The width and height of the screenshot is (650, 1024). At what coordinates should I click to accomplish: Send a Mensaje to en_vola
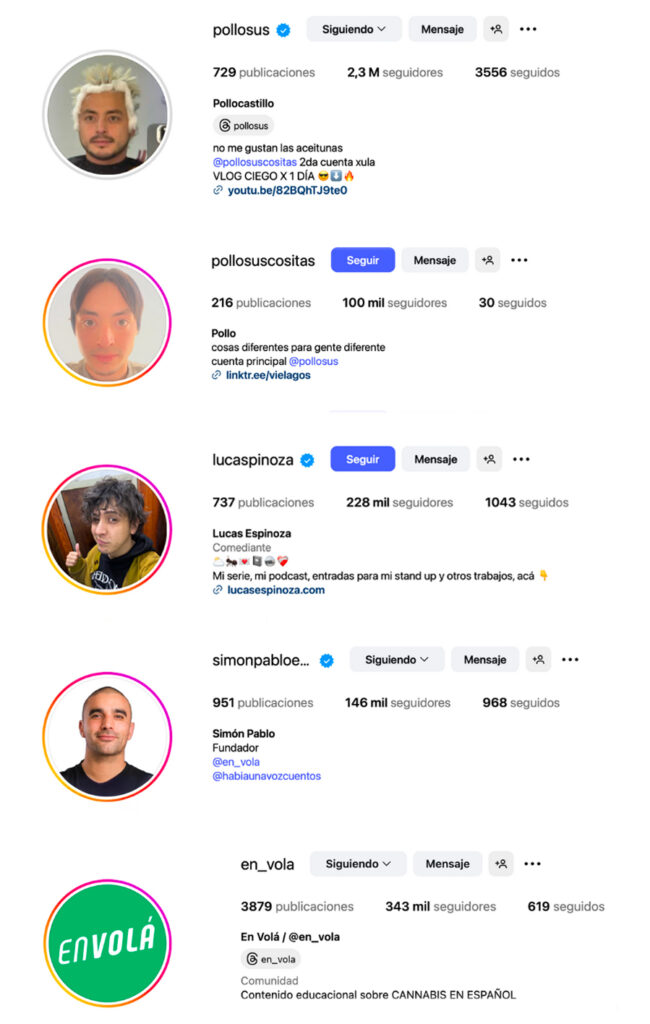pyautogui.click(x=447, y=863)
